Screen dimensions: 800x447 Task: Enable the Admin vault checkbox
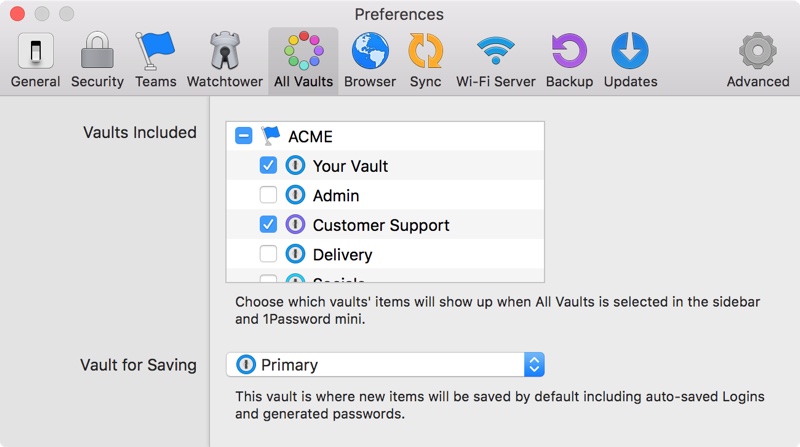coord(268,196)
